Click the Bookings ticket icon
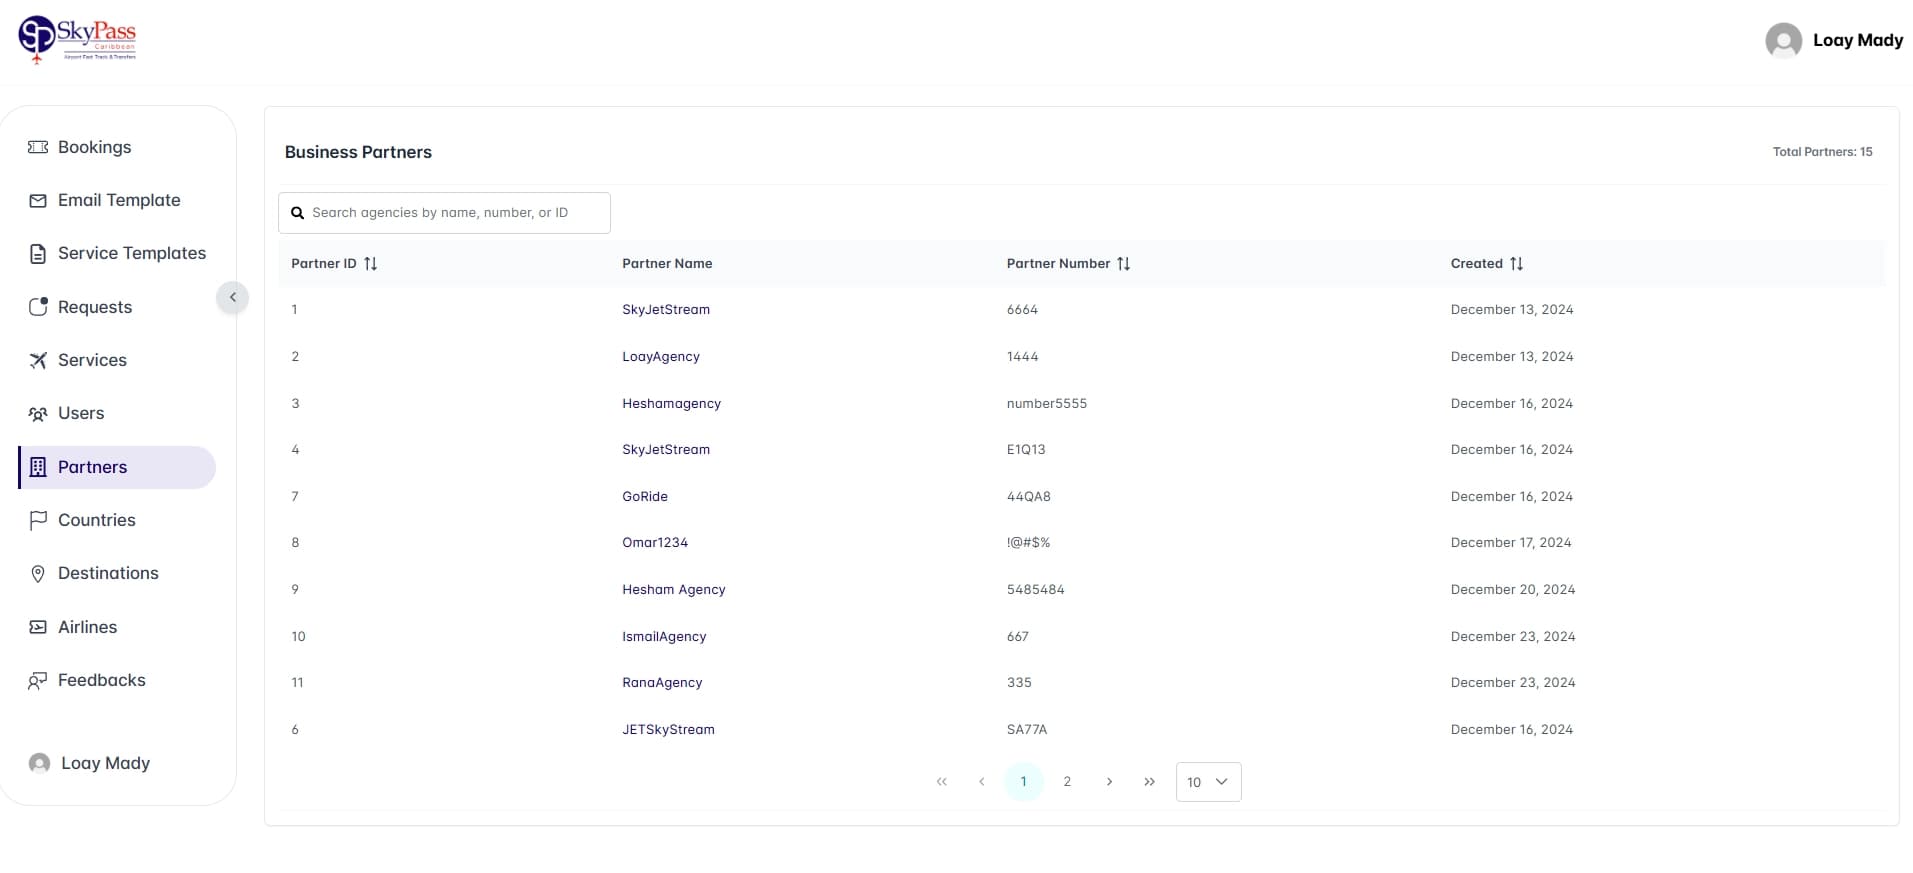The height and width of the screenshot is (873, 1913). [38, 147]
